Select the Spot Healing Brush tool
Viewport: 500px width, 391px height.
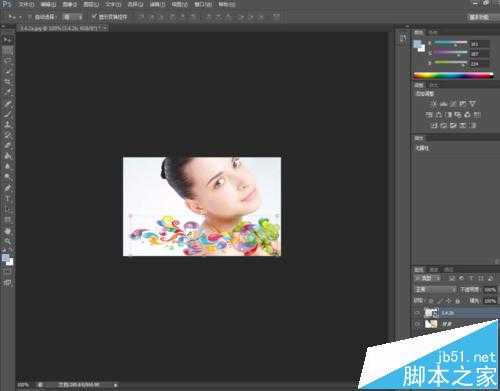click(x=7, y=104)
